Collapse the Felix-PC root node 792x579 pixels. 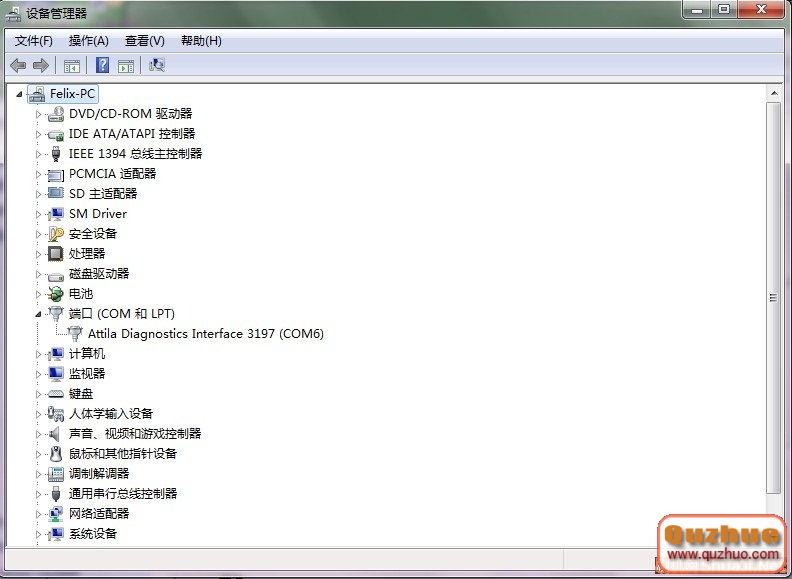pyautogui.click(x=19, y=94)
